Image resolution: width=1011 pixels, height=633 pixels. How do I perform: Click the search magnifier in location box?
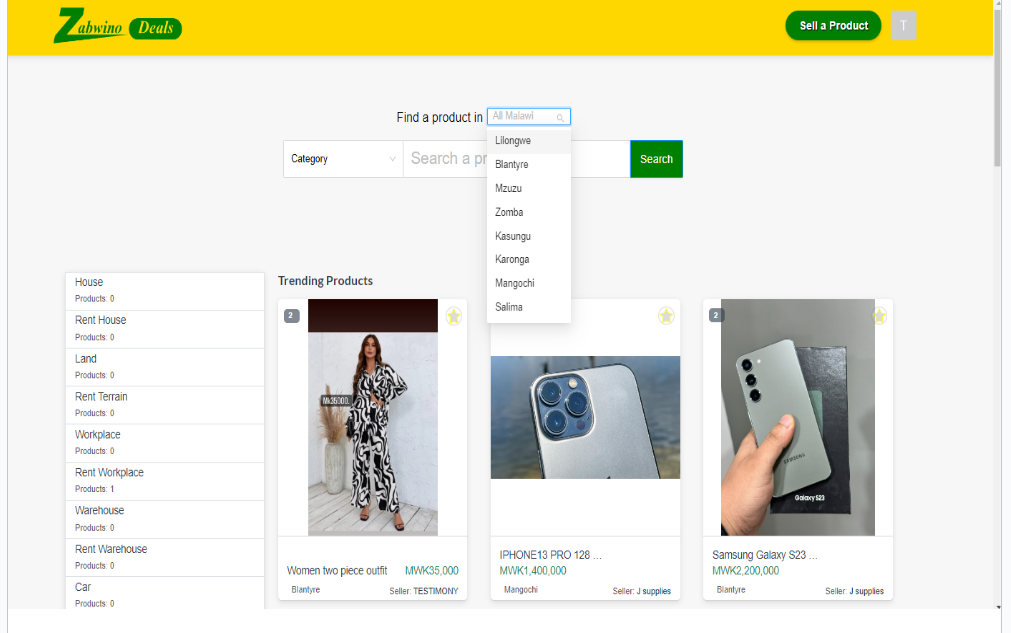coord(560,117)
